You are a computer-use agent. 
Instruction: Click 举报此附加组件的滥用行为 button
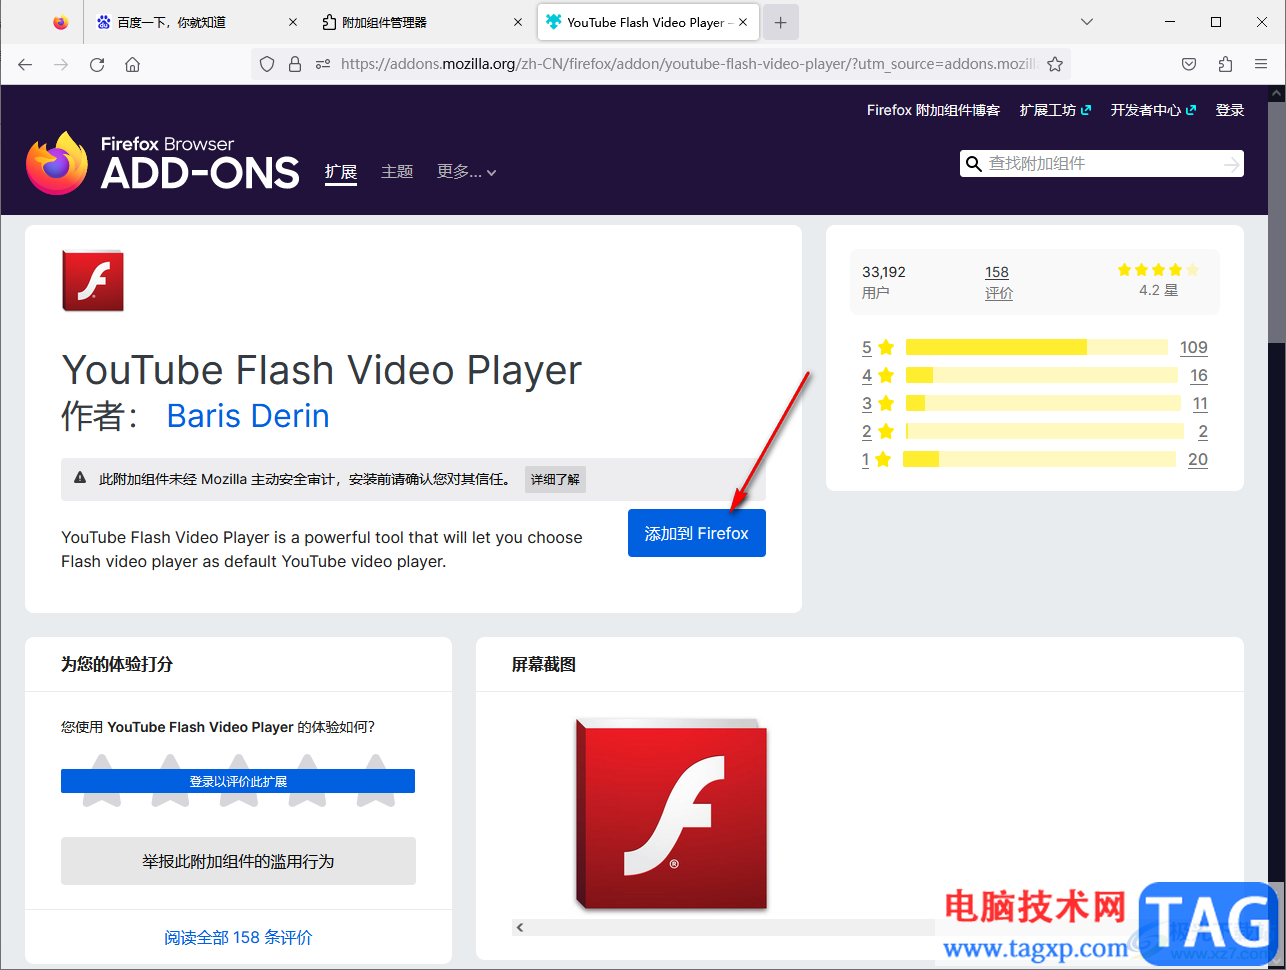(x=238, y=861)
